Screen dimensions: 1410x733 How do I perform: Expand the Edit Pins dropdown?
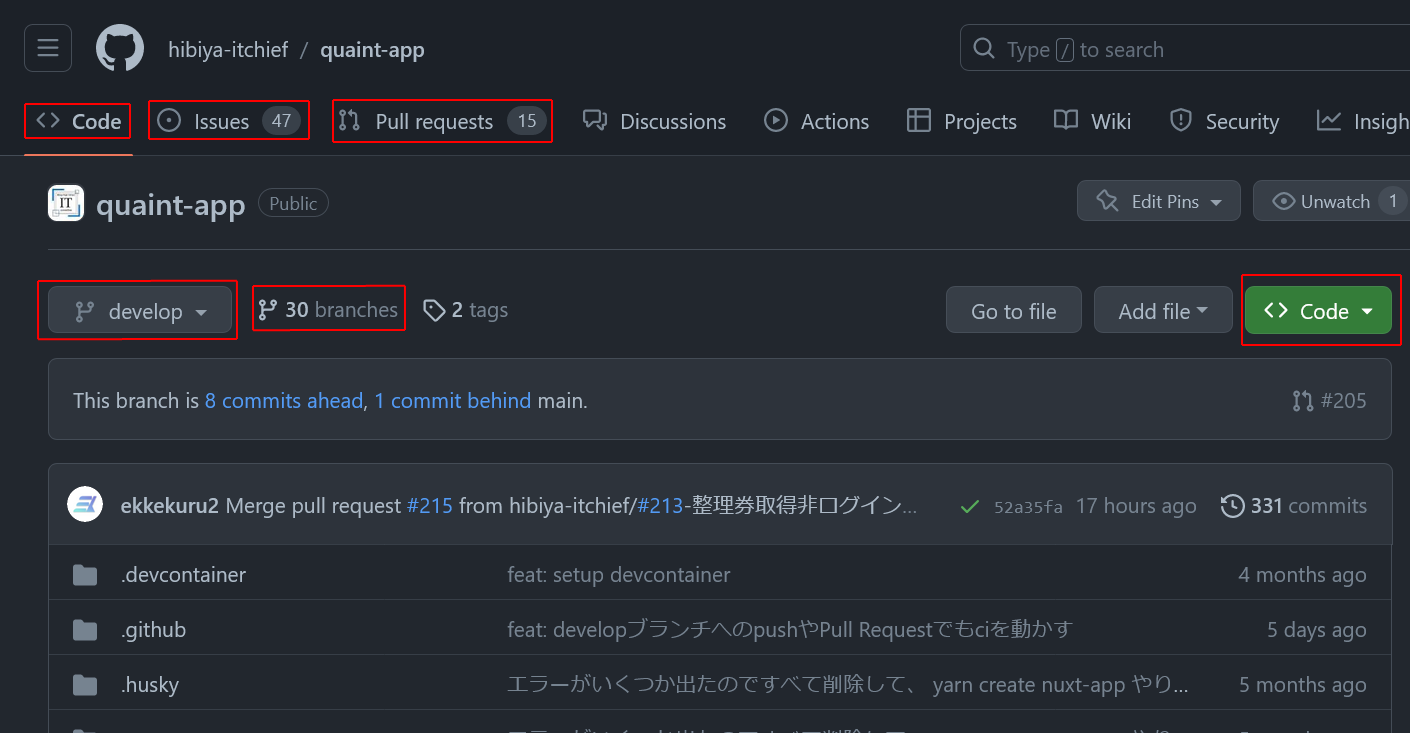(x=1159, y=201)
